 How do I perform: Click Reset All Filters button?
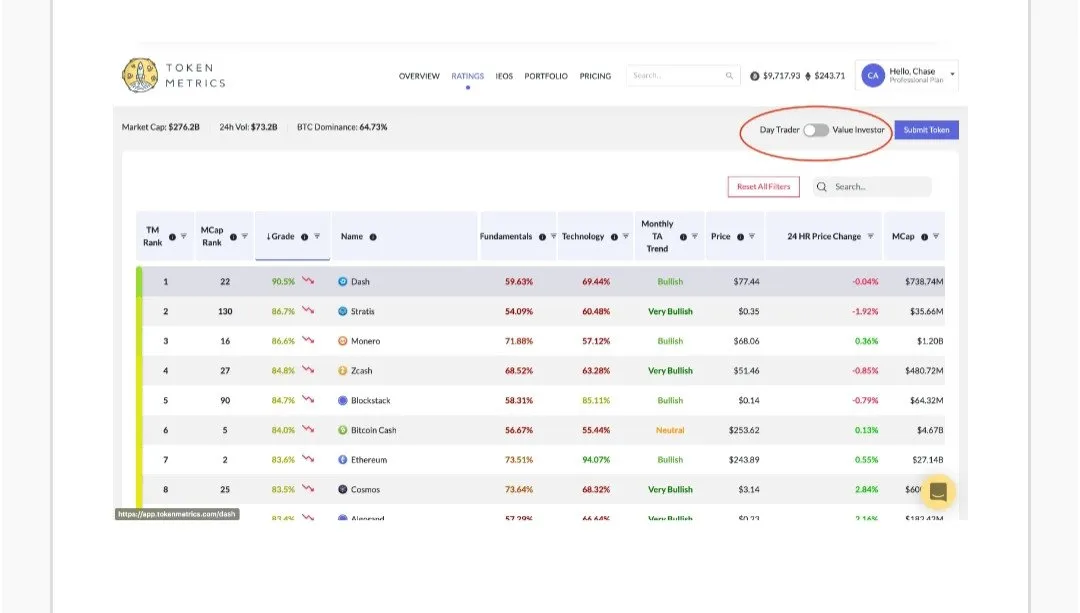(764, 187)
